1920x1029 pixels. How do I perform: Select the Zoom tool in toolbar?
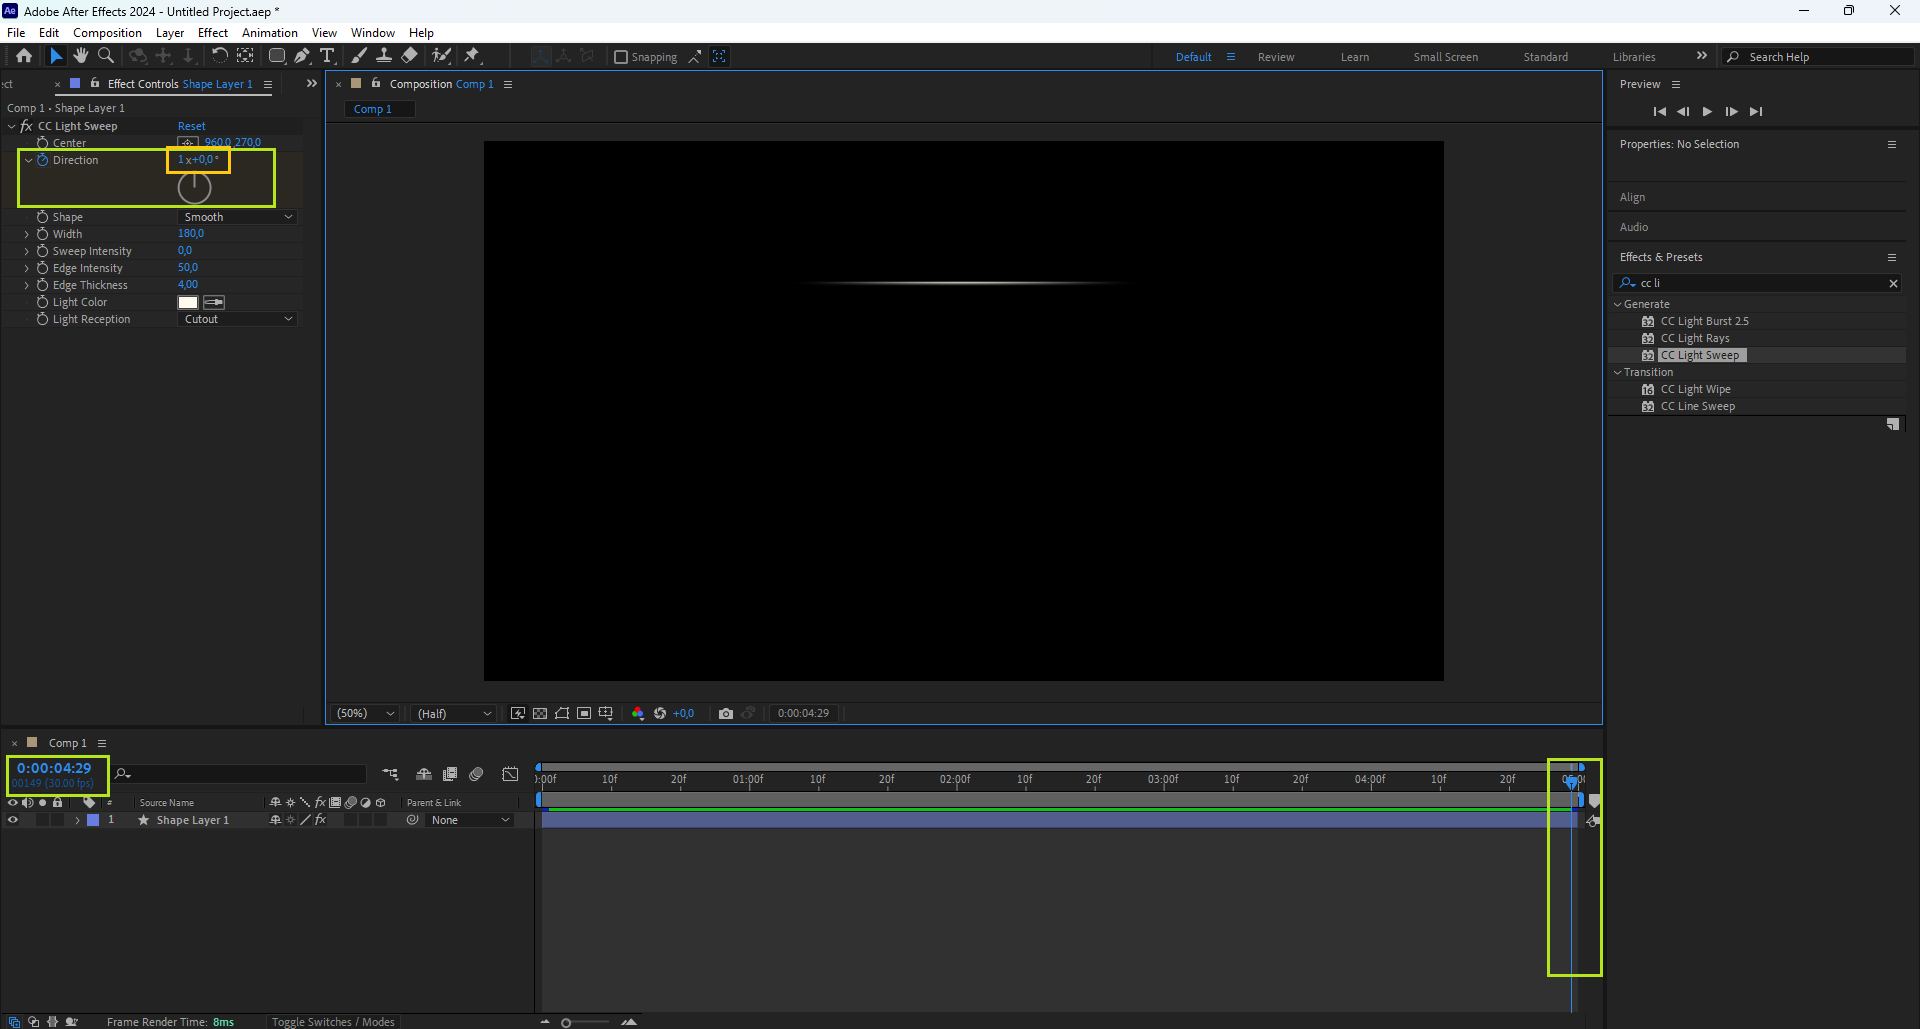pyautogui.click(x=106, y=56)
